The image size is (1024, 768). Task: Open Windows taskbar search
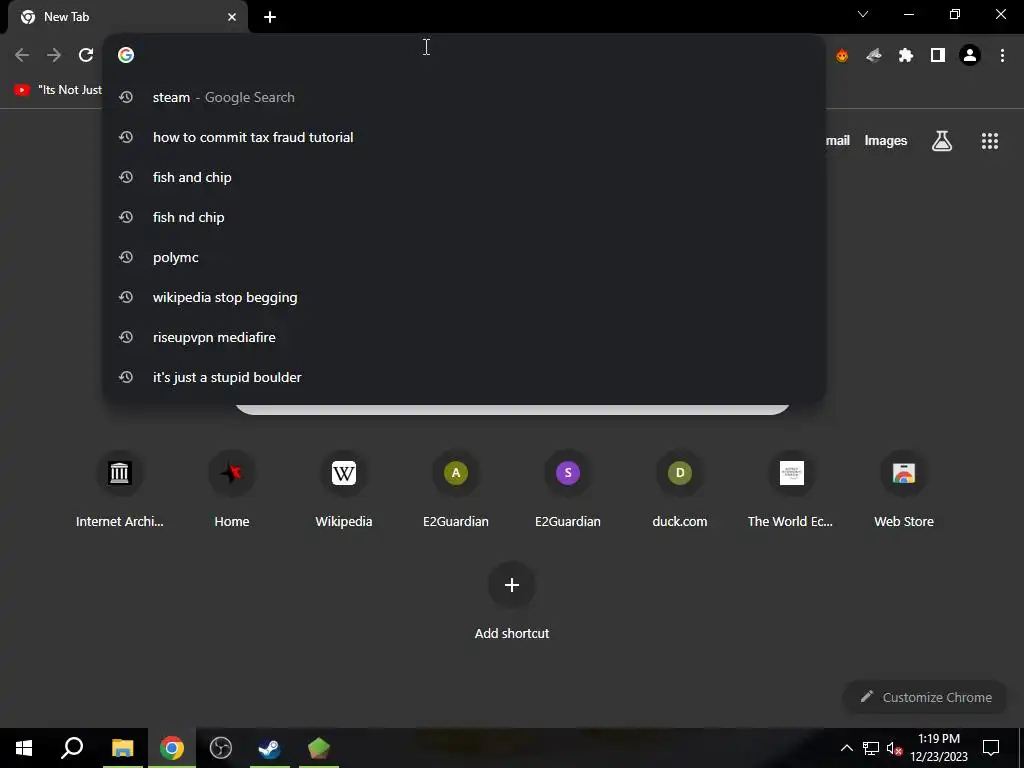[72, 748]
